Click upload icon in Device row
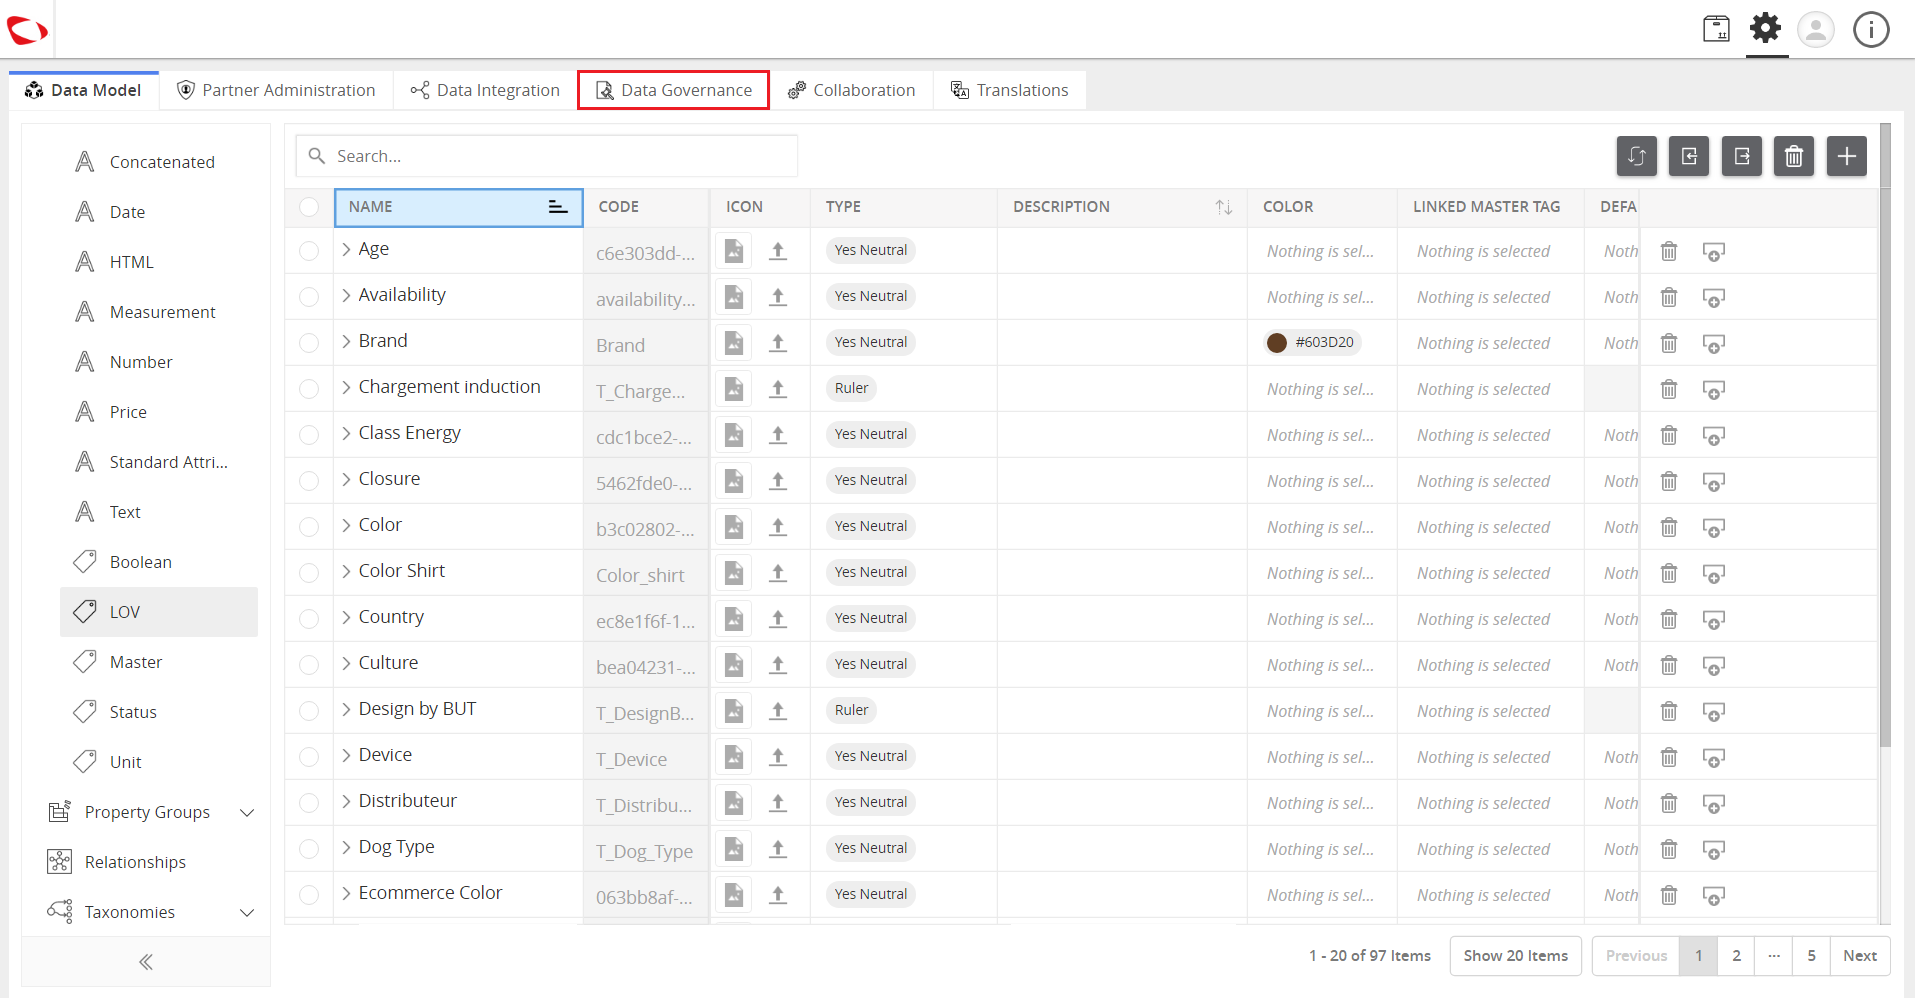The width and height of the screenshot is (1915, 998). coord(778,757)
